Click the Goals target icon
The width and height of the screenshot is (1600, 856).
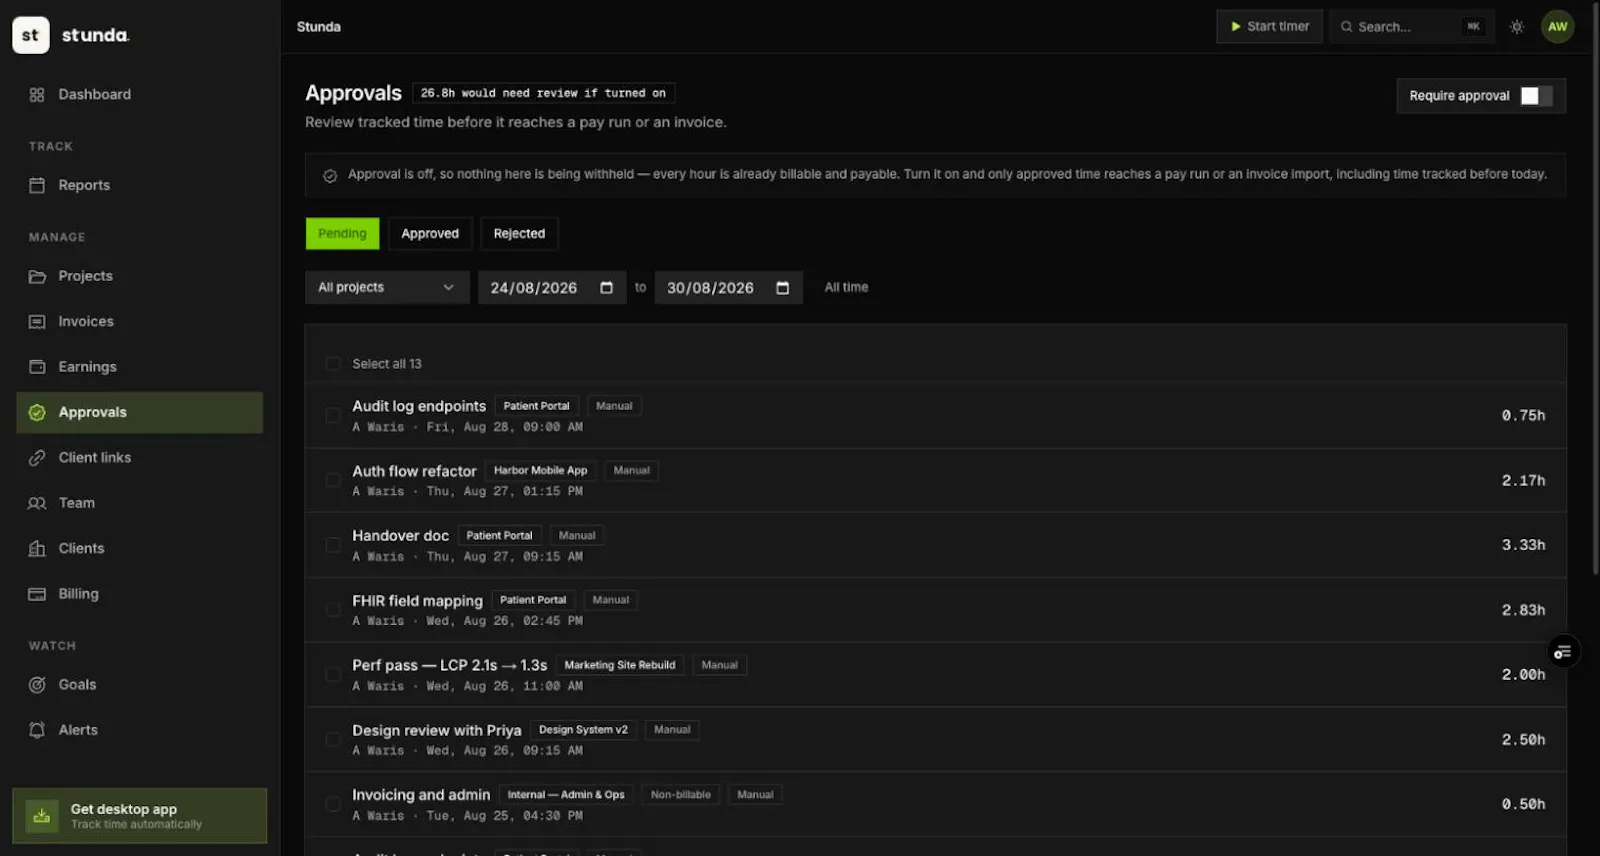coord(37,685)
